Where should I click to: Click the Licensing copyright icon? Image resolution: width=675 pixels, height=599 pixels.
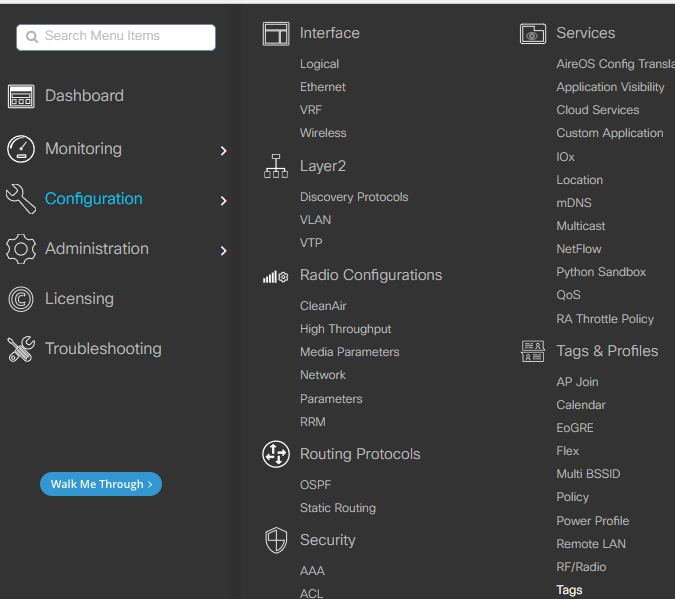click(21, 299)
